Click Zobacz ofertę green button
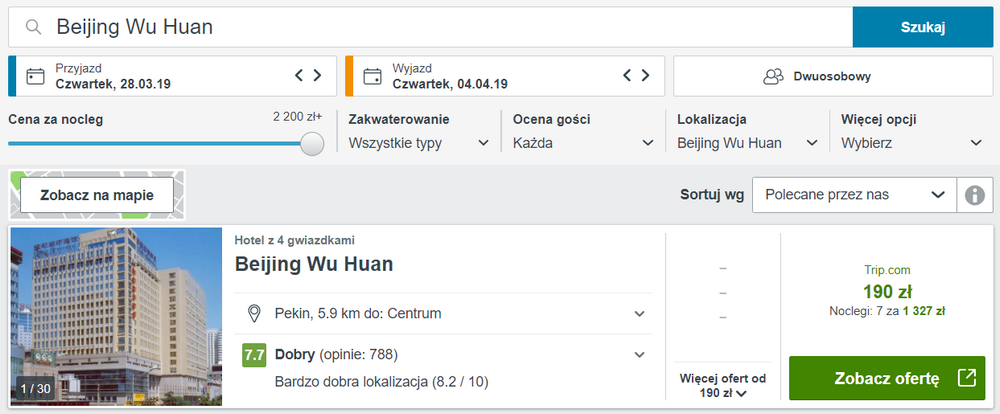The height and width of the screenshot is (414, 1000). [x=887, y=378]
